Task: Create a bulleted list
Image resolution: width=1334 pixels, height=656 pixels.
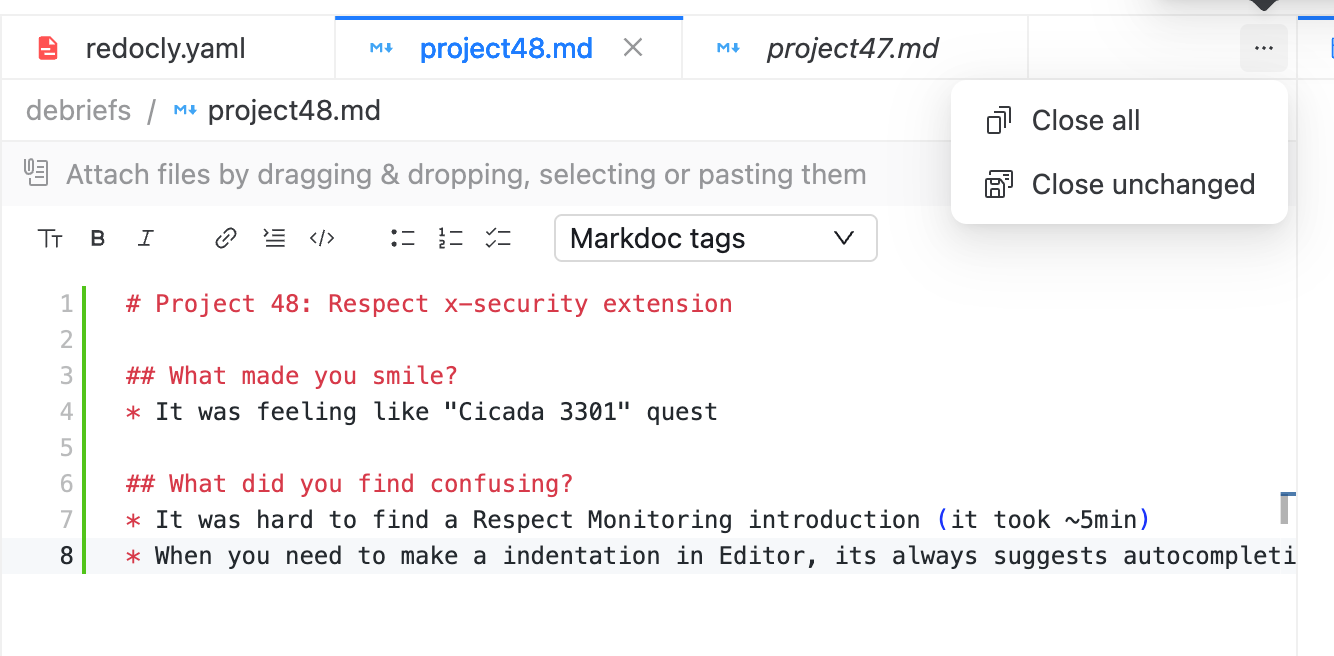Action: pos(403,238)
